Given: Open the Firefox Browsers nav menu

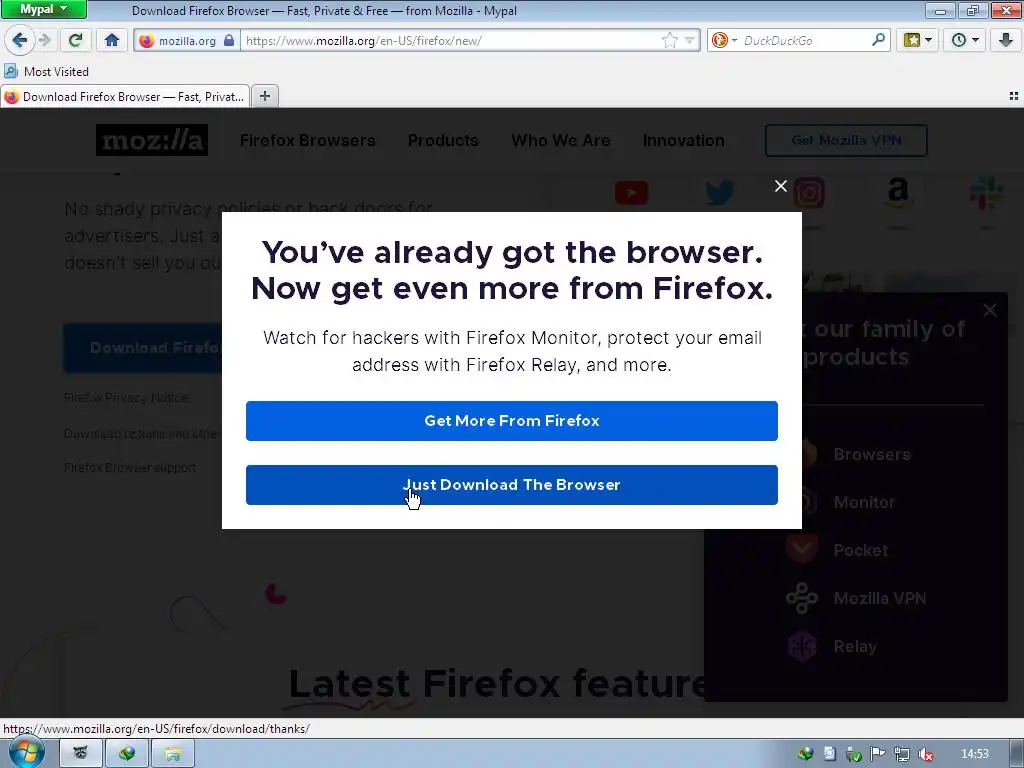Looking at the screenshot, I should pos(308,140).
